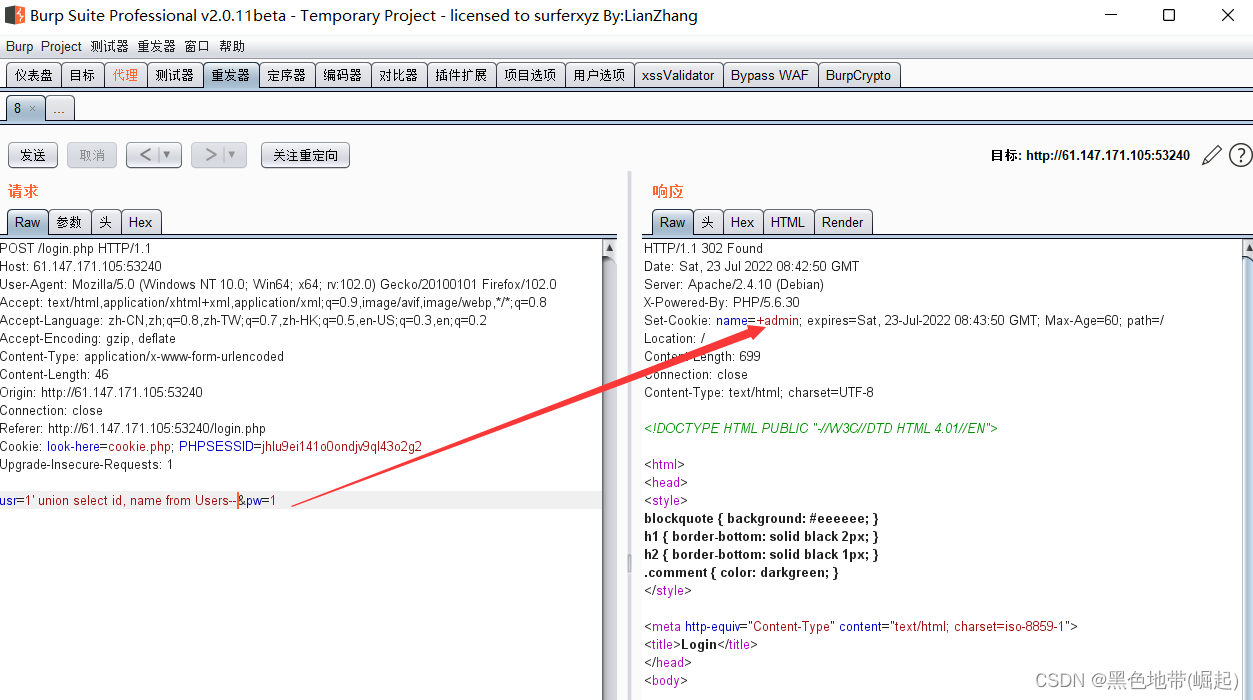Click the DOCTYPE declaration line in response
This screenshot has width=1253, height=700.
[x=821, y=428]
